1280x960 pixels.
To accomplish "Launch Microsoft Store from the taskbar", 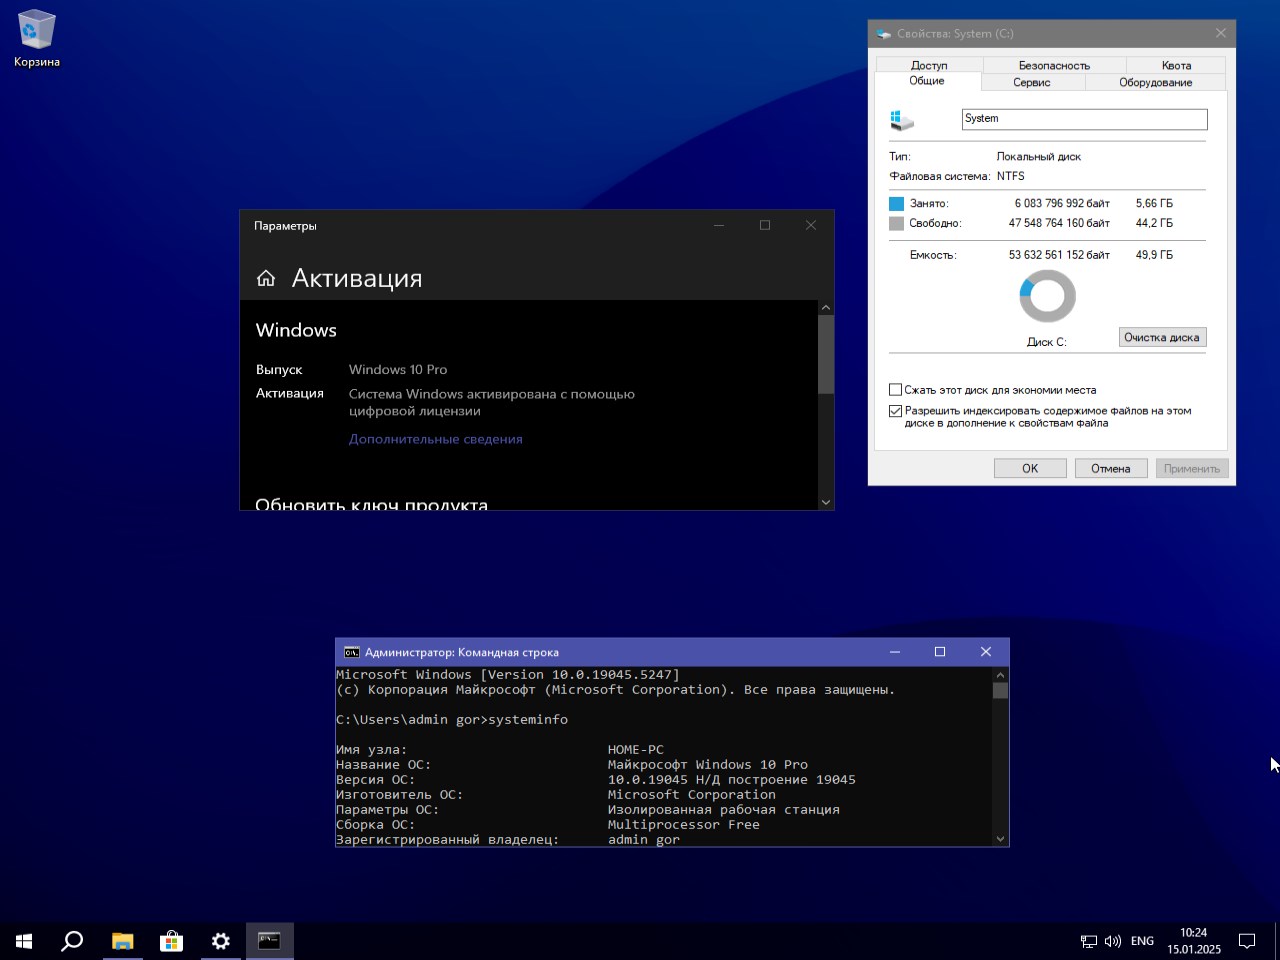I will pyautogui.click(x=171, y=941).
